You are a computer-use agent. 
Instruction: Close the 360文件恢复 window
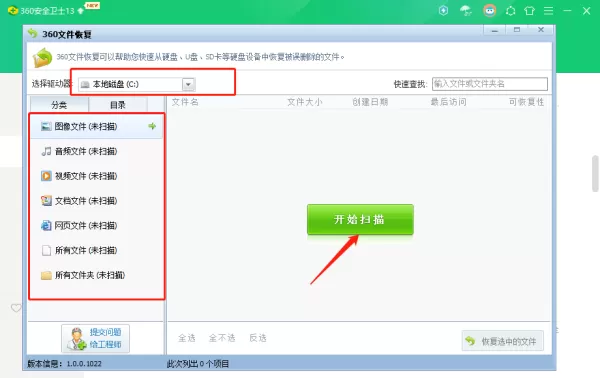coord(541,30)
